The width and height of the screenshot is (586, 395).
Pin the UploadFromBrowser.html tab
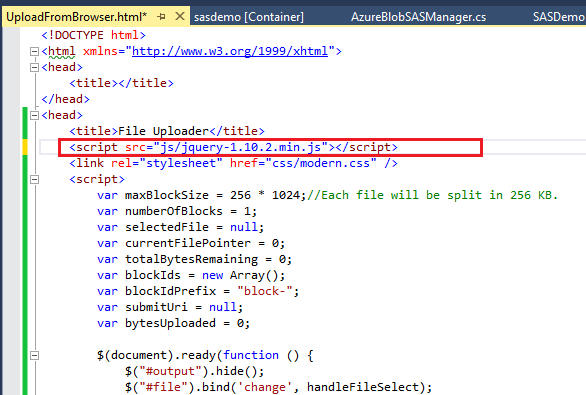[x=161, y=17]
